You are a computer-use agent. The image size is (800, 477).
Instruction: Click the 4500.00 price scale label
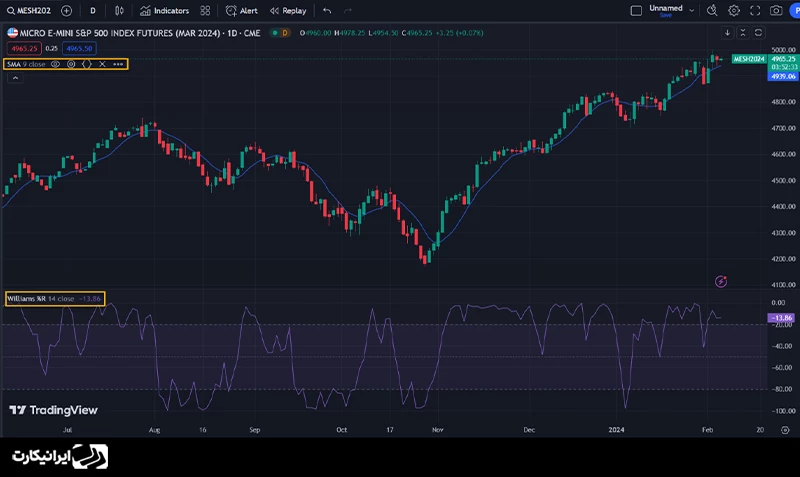pyautogui.click(x=783, y=180)
